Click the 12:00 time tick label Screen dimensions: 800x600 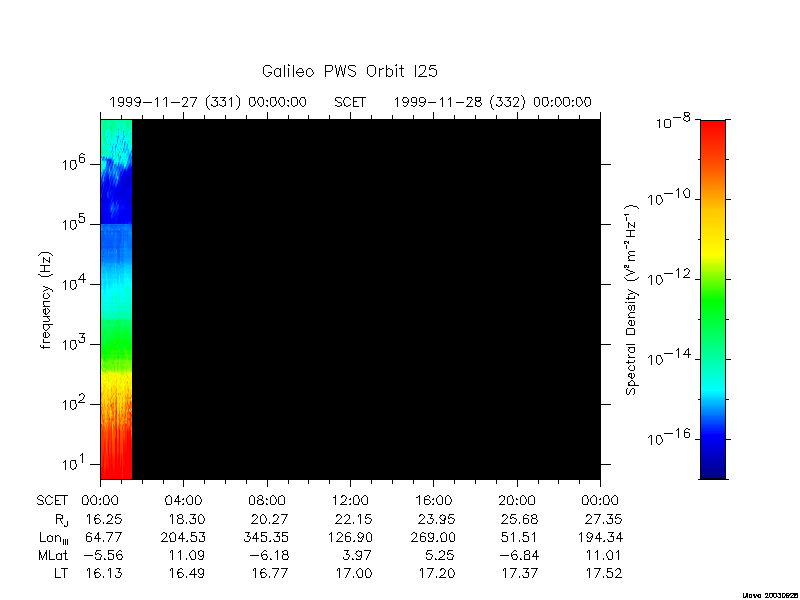tap(350, 501)
